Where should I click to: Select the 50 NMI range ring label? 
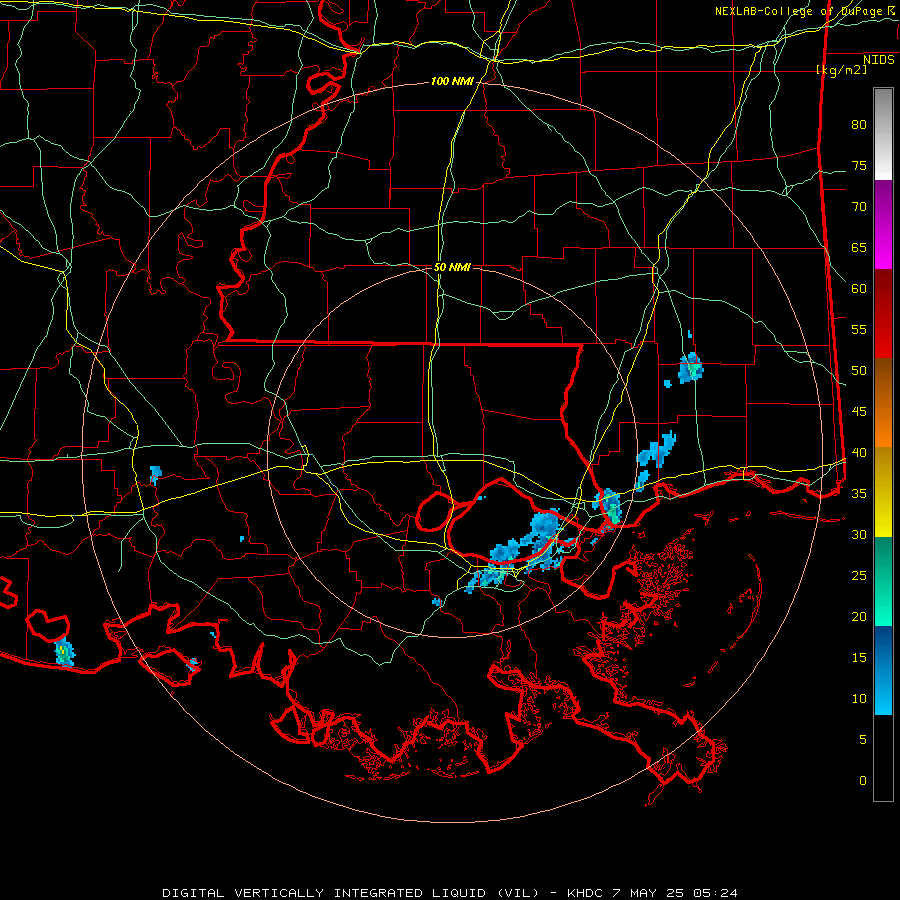(x=452, y=267)
